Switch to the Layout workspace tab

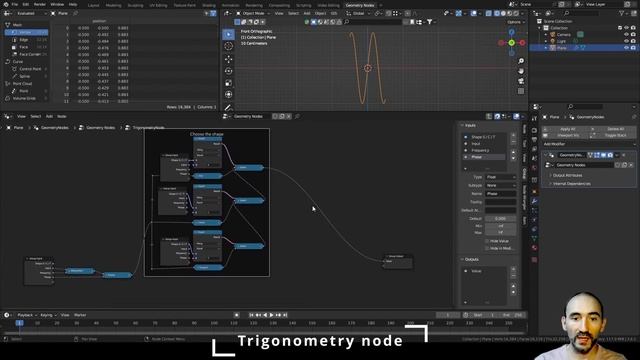point(93,5)
